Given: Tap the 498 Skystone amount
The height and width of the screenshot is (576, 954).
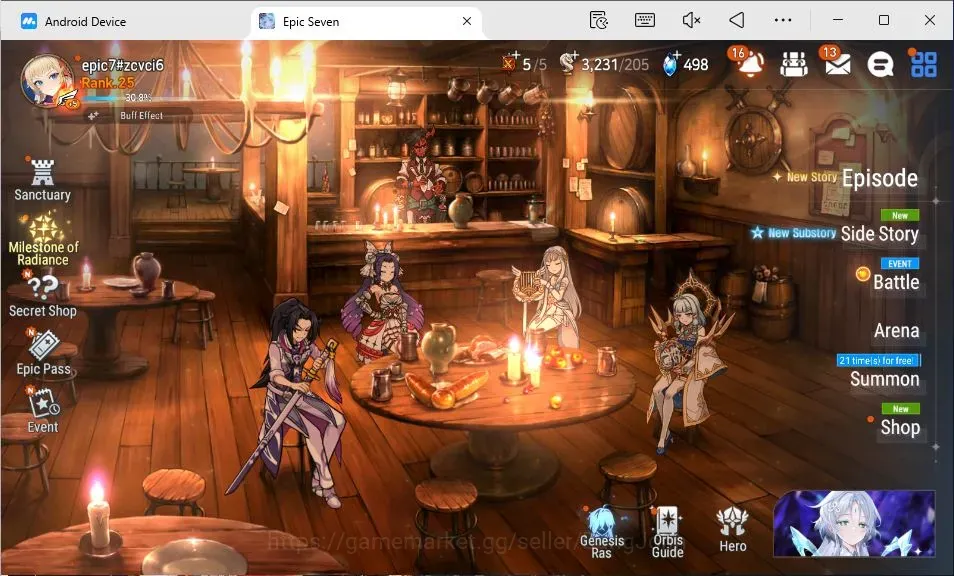Looking at the screenshot, I should (695, 64).
